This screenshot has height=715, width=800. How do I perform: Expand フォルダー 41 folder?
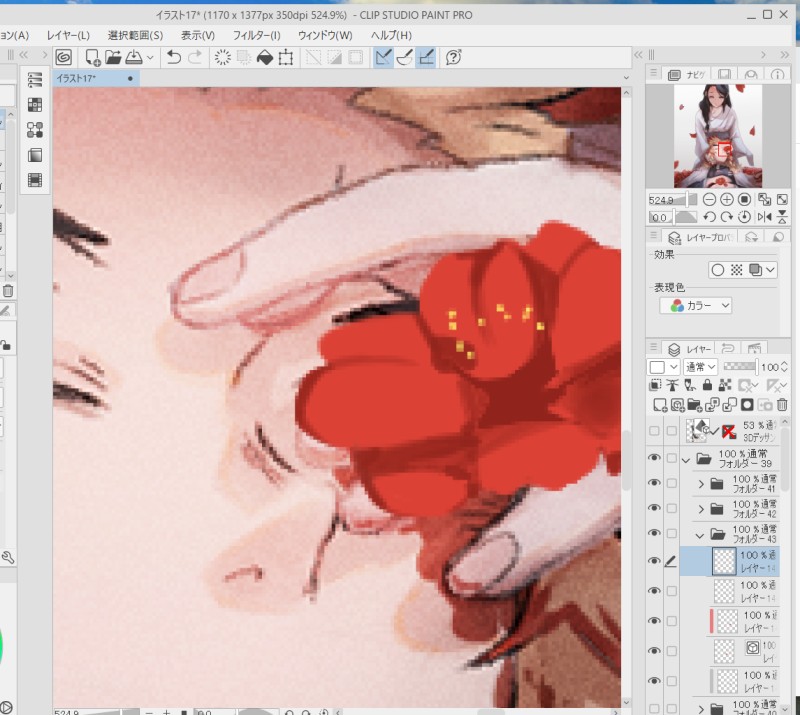pyautogui.click(x=701, y=484)
